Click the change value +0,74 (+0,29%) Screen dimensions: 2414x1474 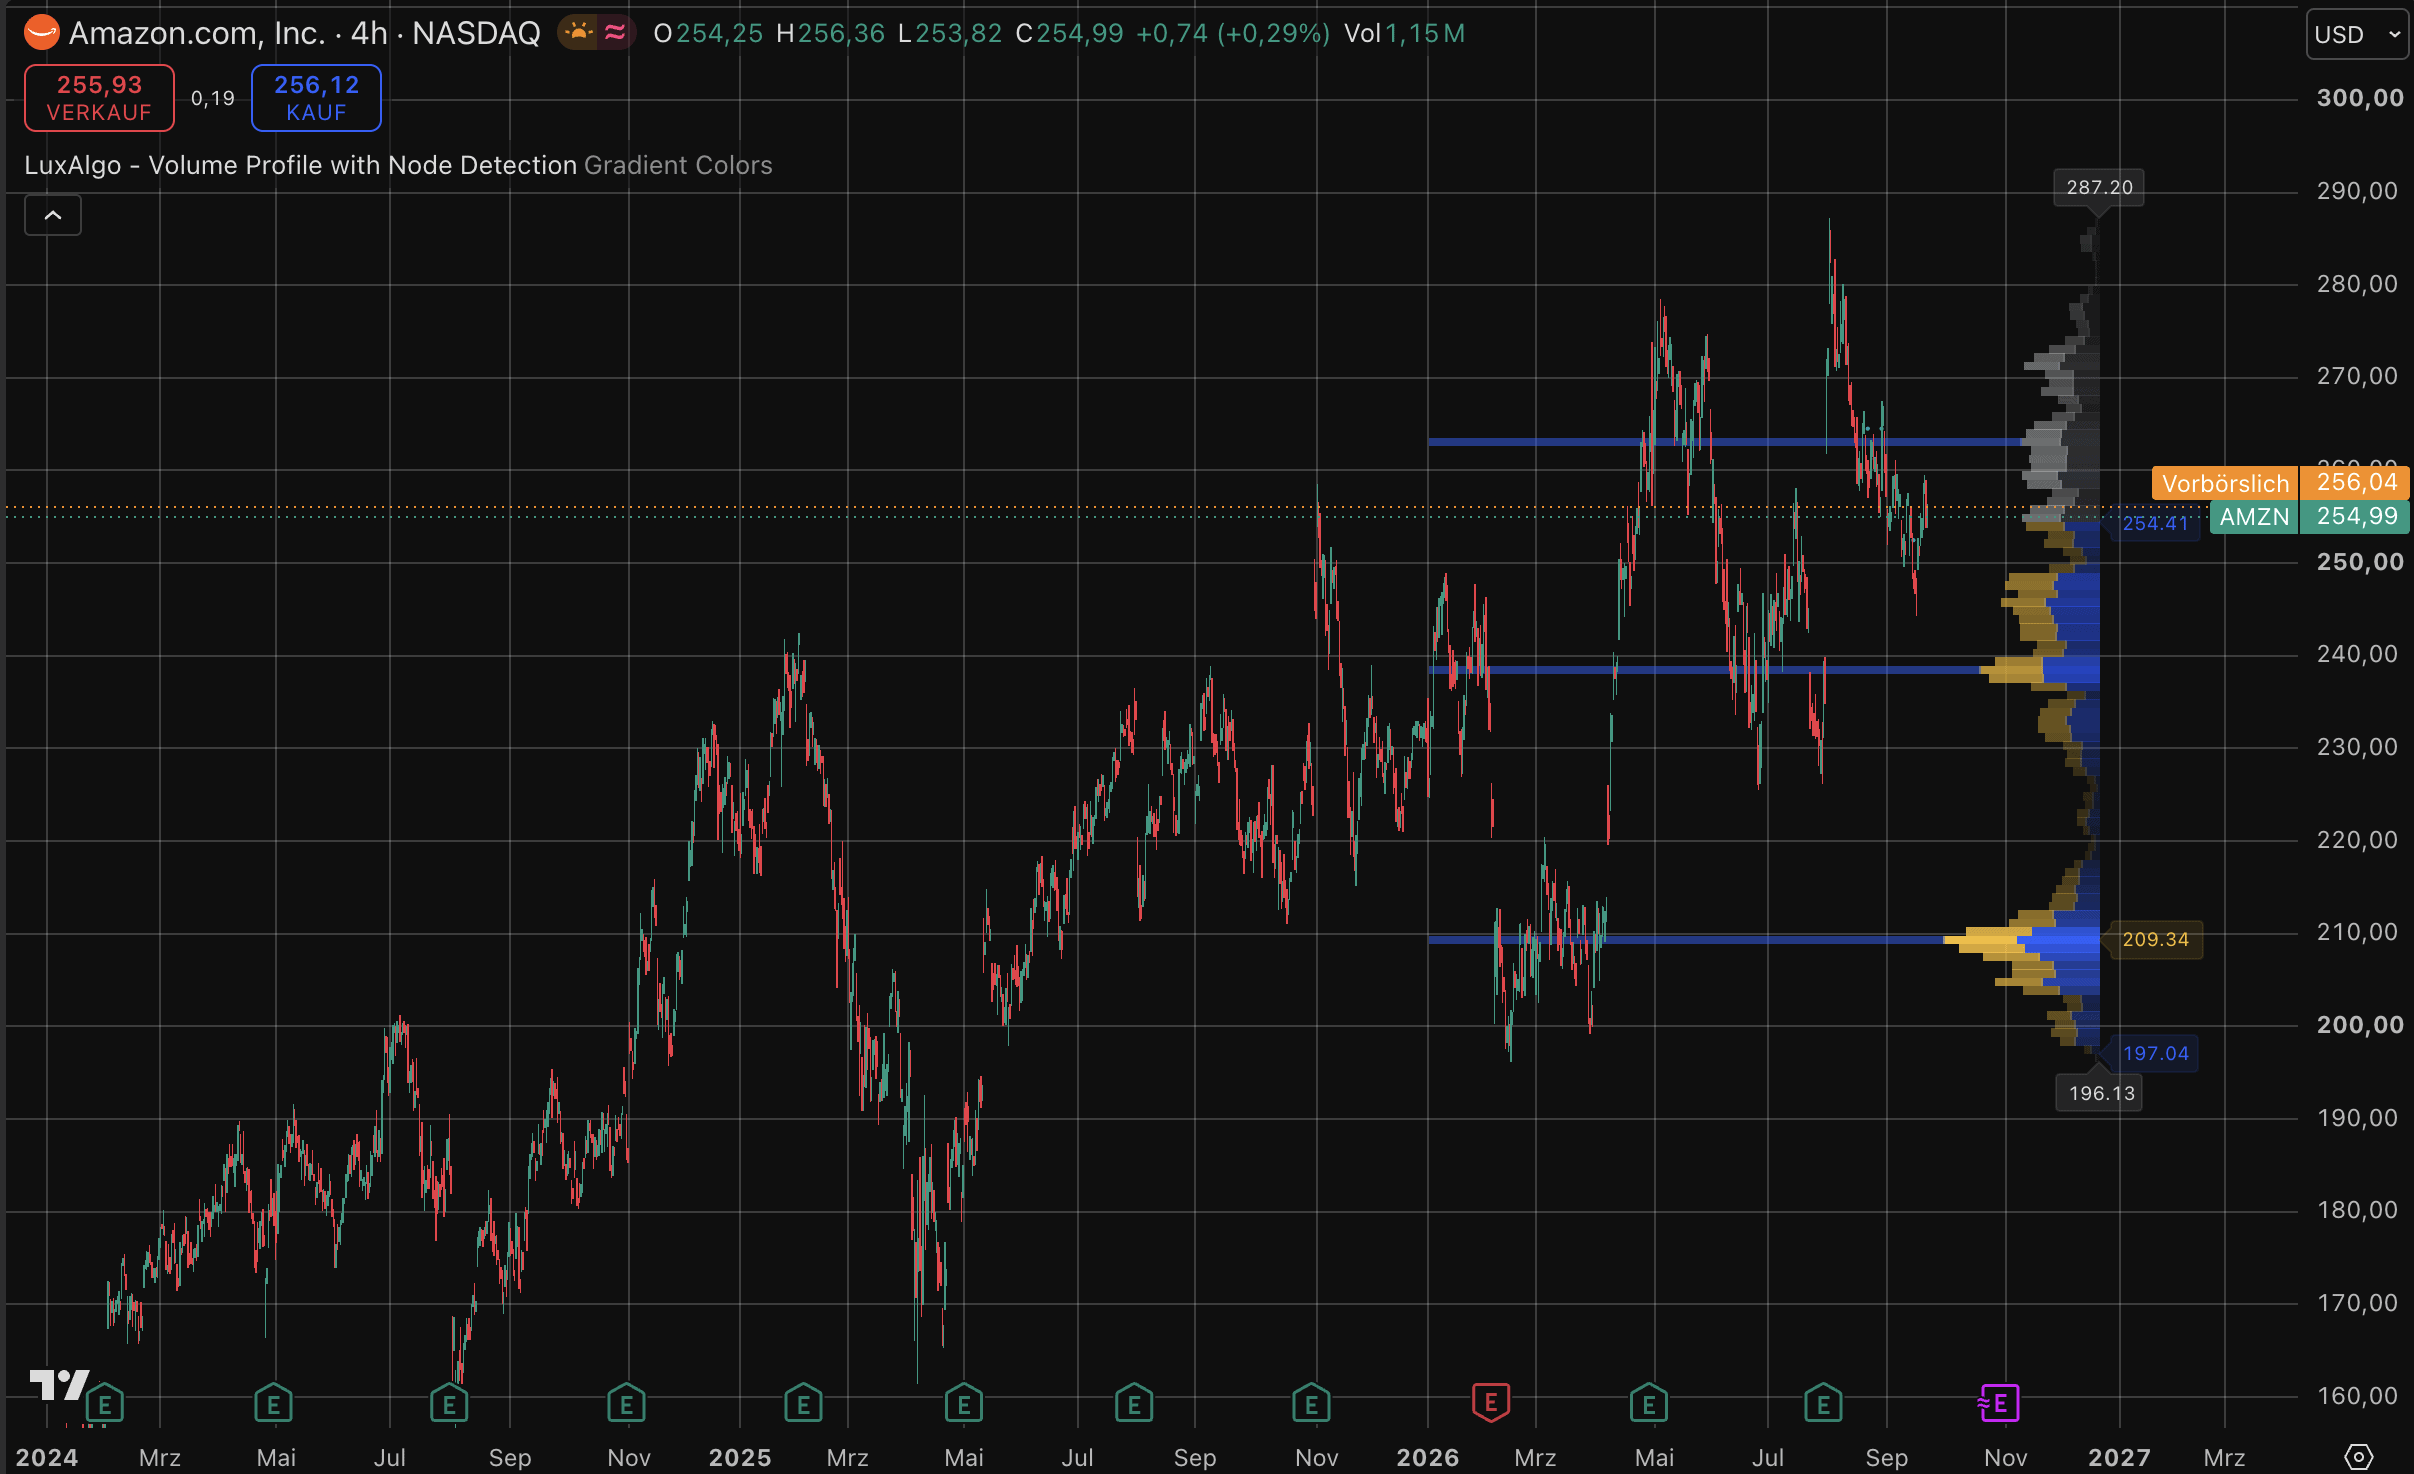point(1233,33)
